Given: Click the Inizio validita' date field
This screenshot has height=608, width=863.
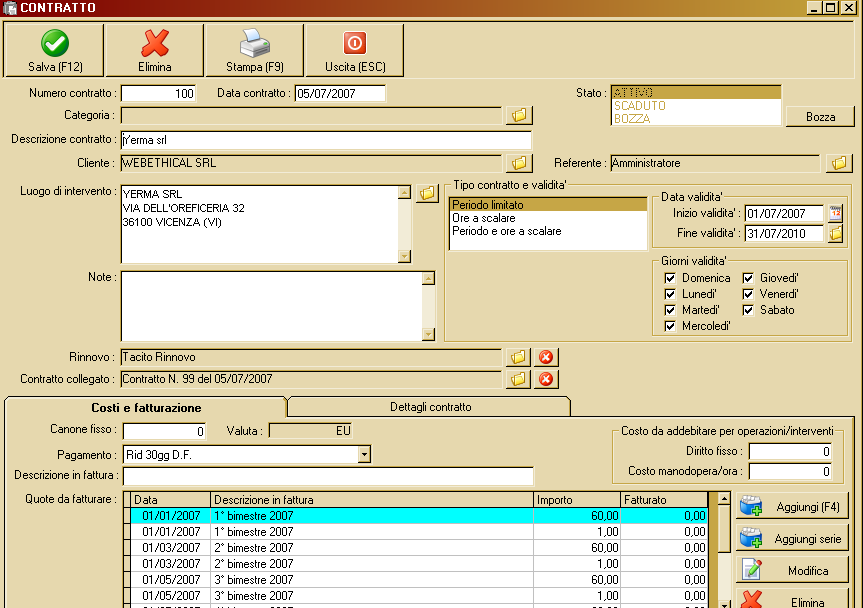Looking at the screenshot, I should click(784, 213).
